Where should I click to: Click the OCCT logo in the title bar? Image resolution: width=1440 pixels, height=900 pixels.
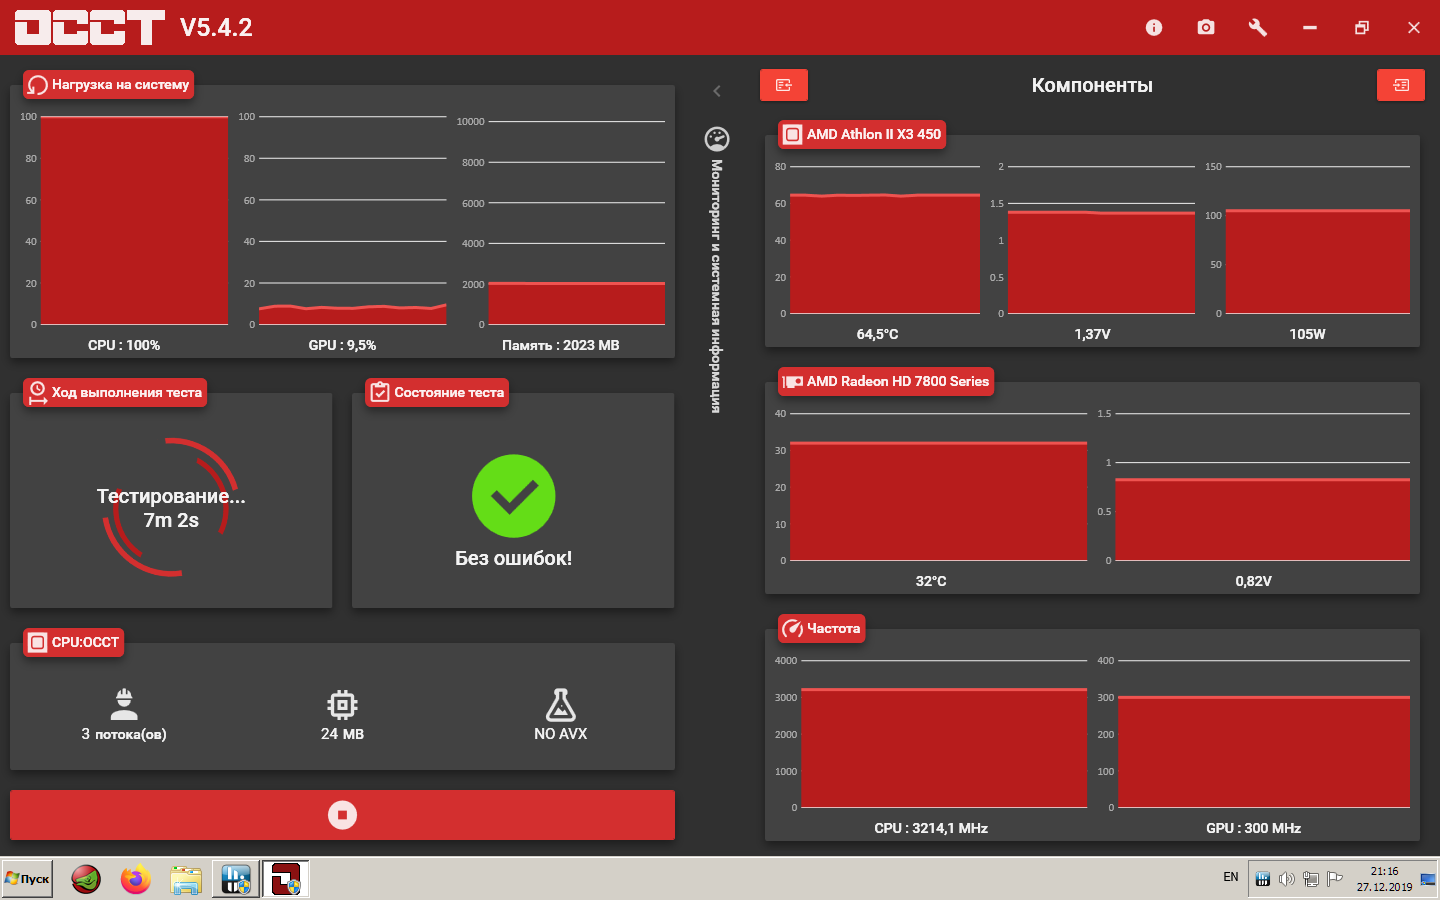(x=90, y=28)
